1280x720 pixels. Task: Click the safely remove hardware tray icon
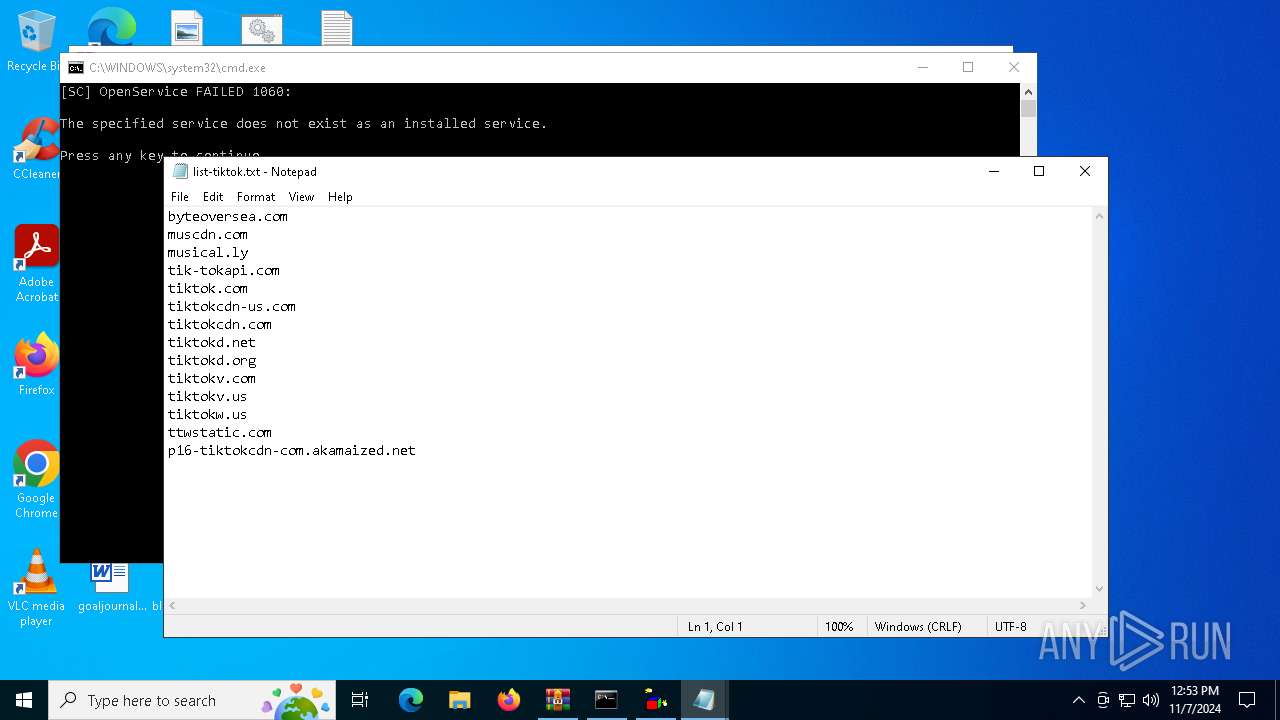pos(1103,700)
